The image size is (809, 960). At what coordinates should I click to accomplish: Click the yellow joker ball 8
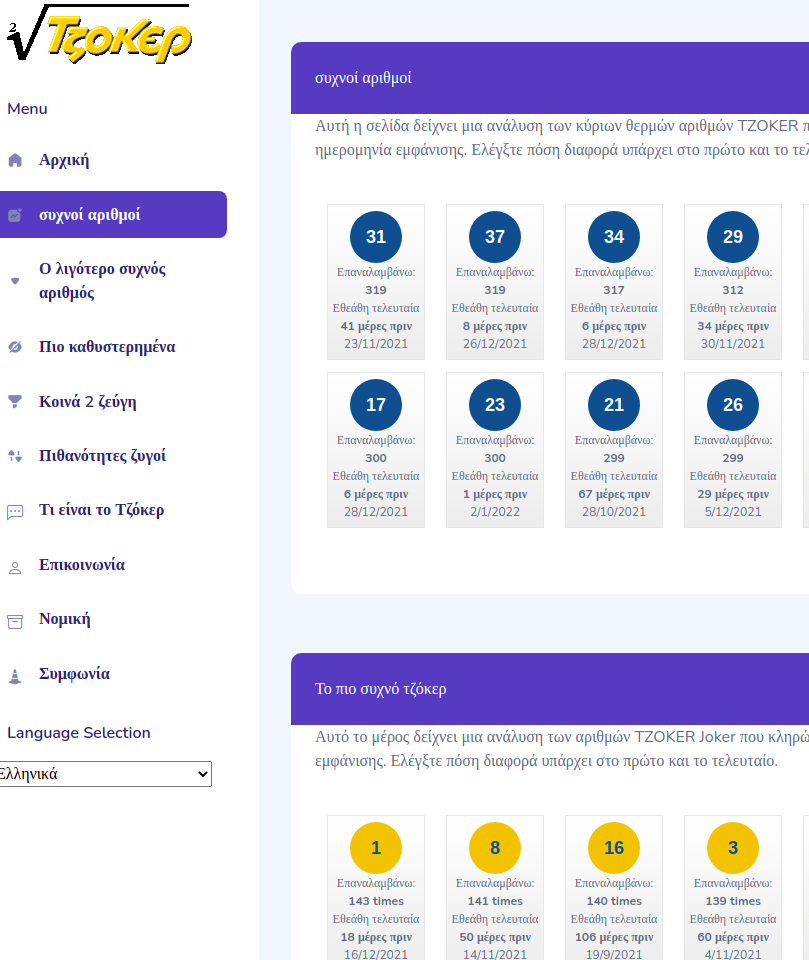pyautogui.click(x=495, y=848)
